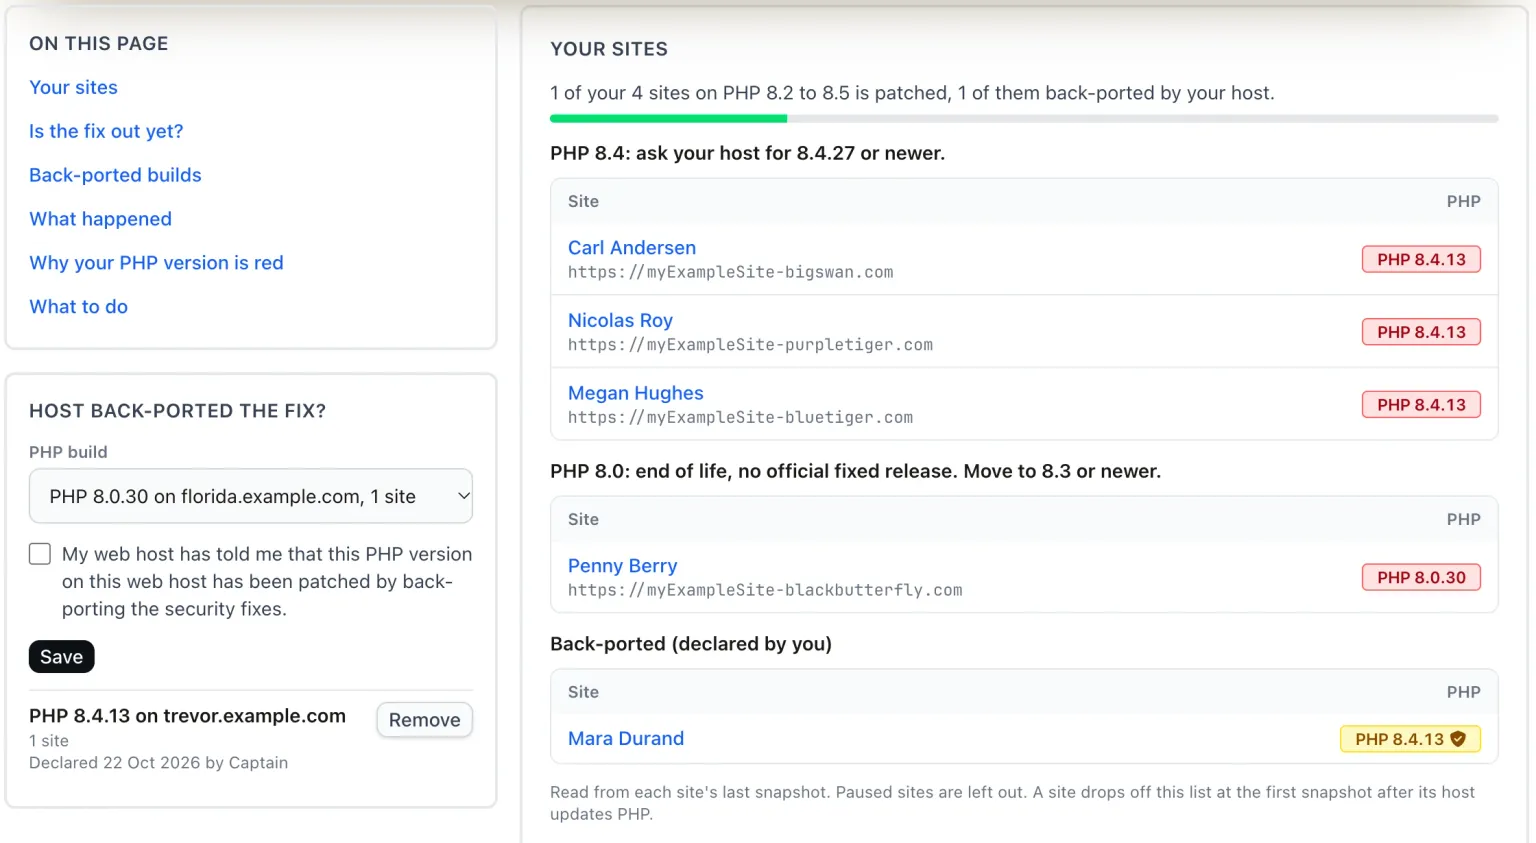Click the 'Back-ported (declared by you)' heading
Viewport: 1536px width, 843px height.
click(x=691, y=644)
